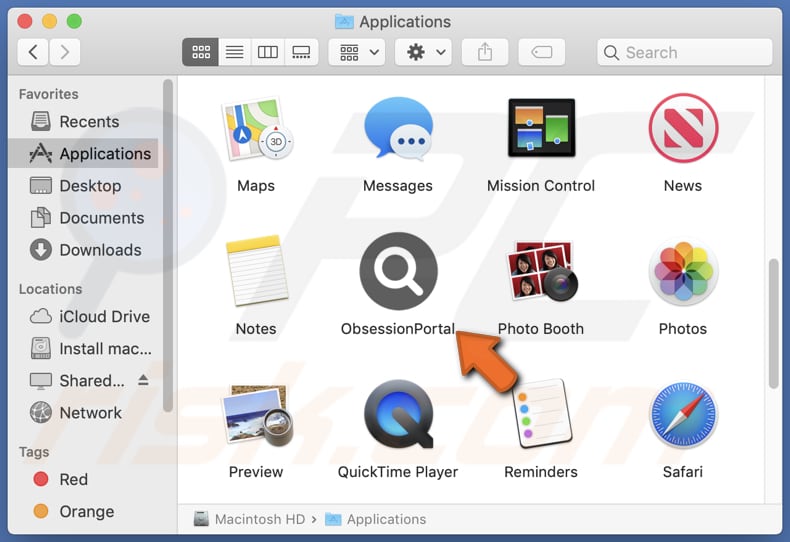
Task: Switch to list view
Action: tap(234, 52)
